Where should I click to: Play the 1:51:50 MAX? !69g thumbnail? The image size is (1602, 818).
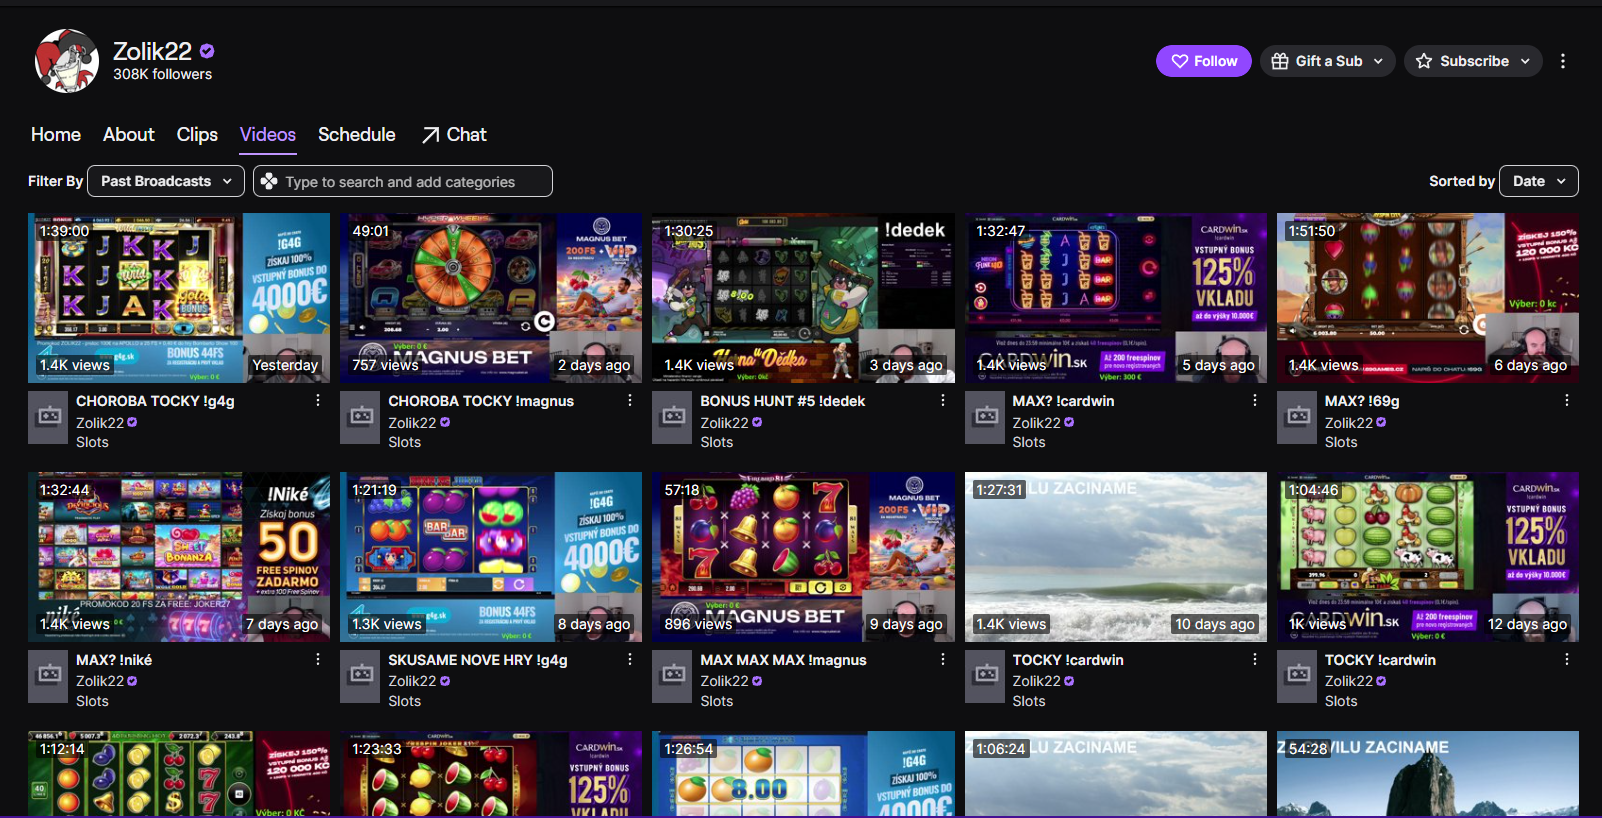(1428, 298)
